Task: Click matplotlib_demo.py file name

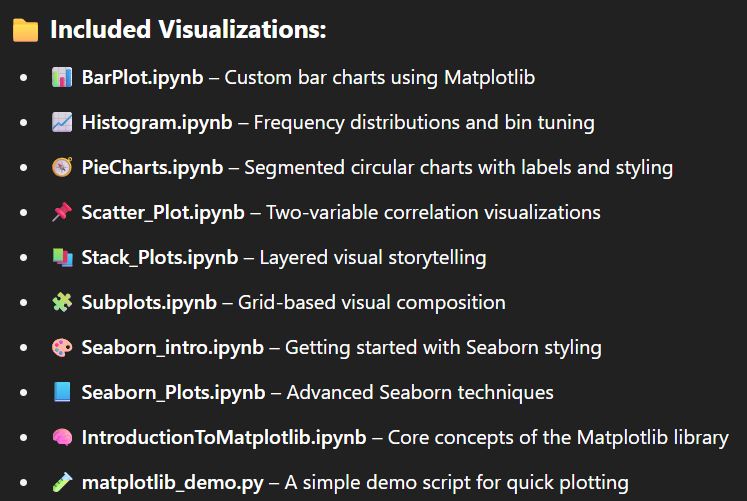Action: 172,483
